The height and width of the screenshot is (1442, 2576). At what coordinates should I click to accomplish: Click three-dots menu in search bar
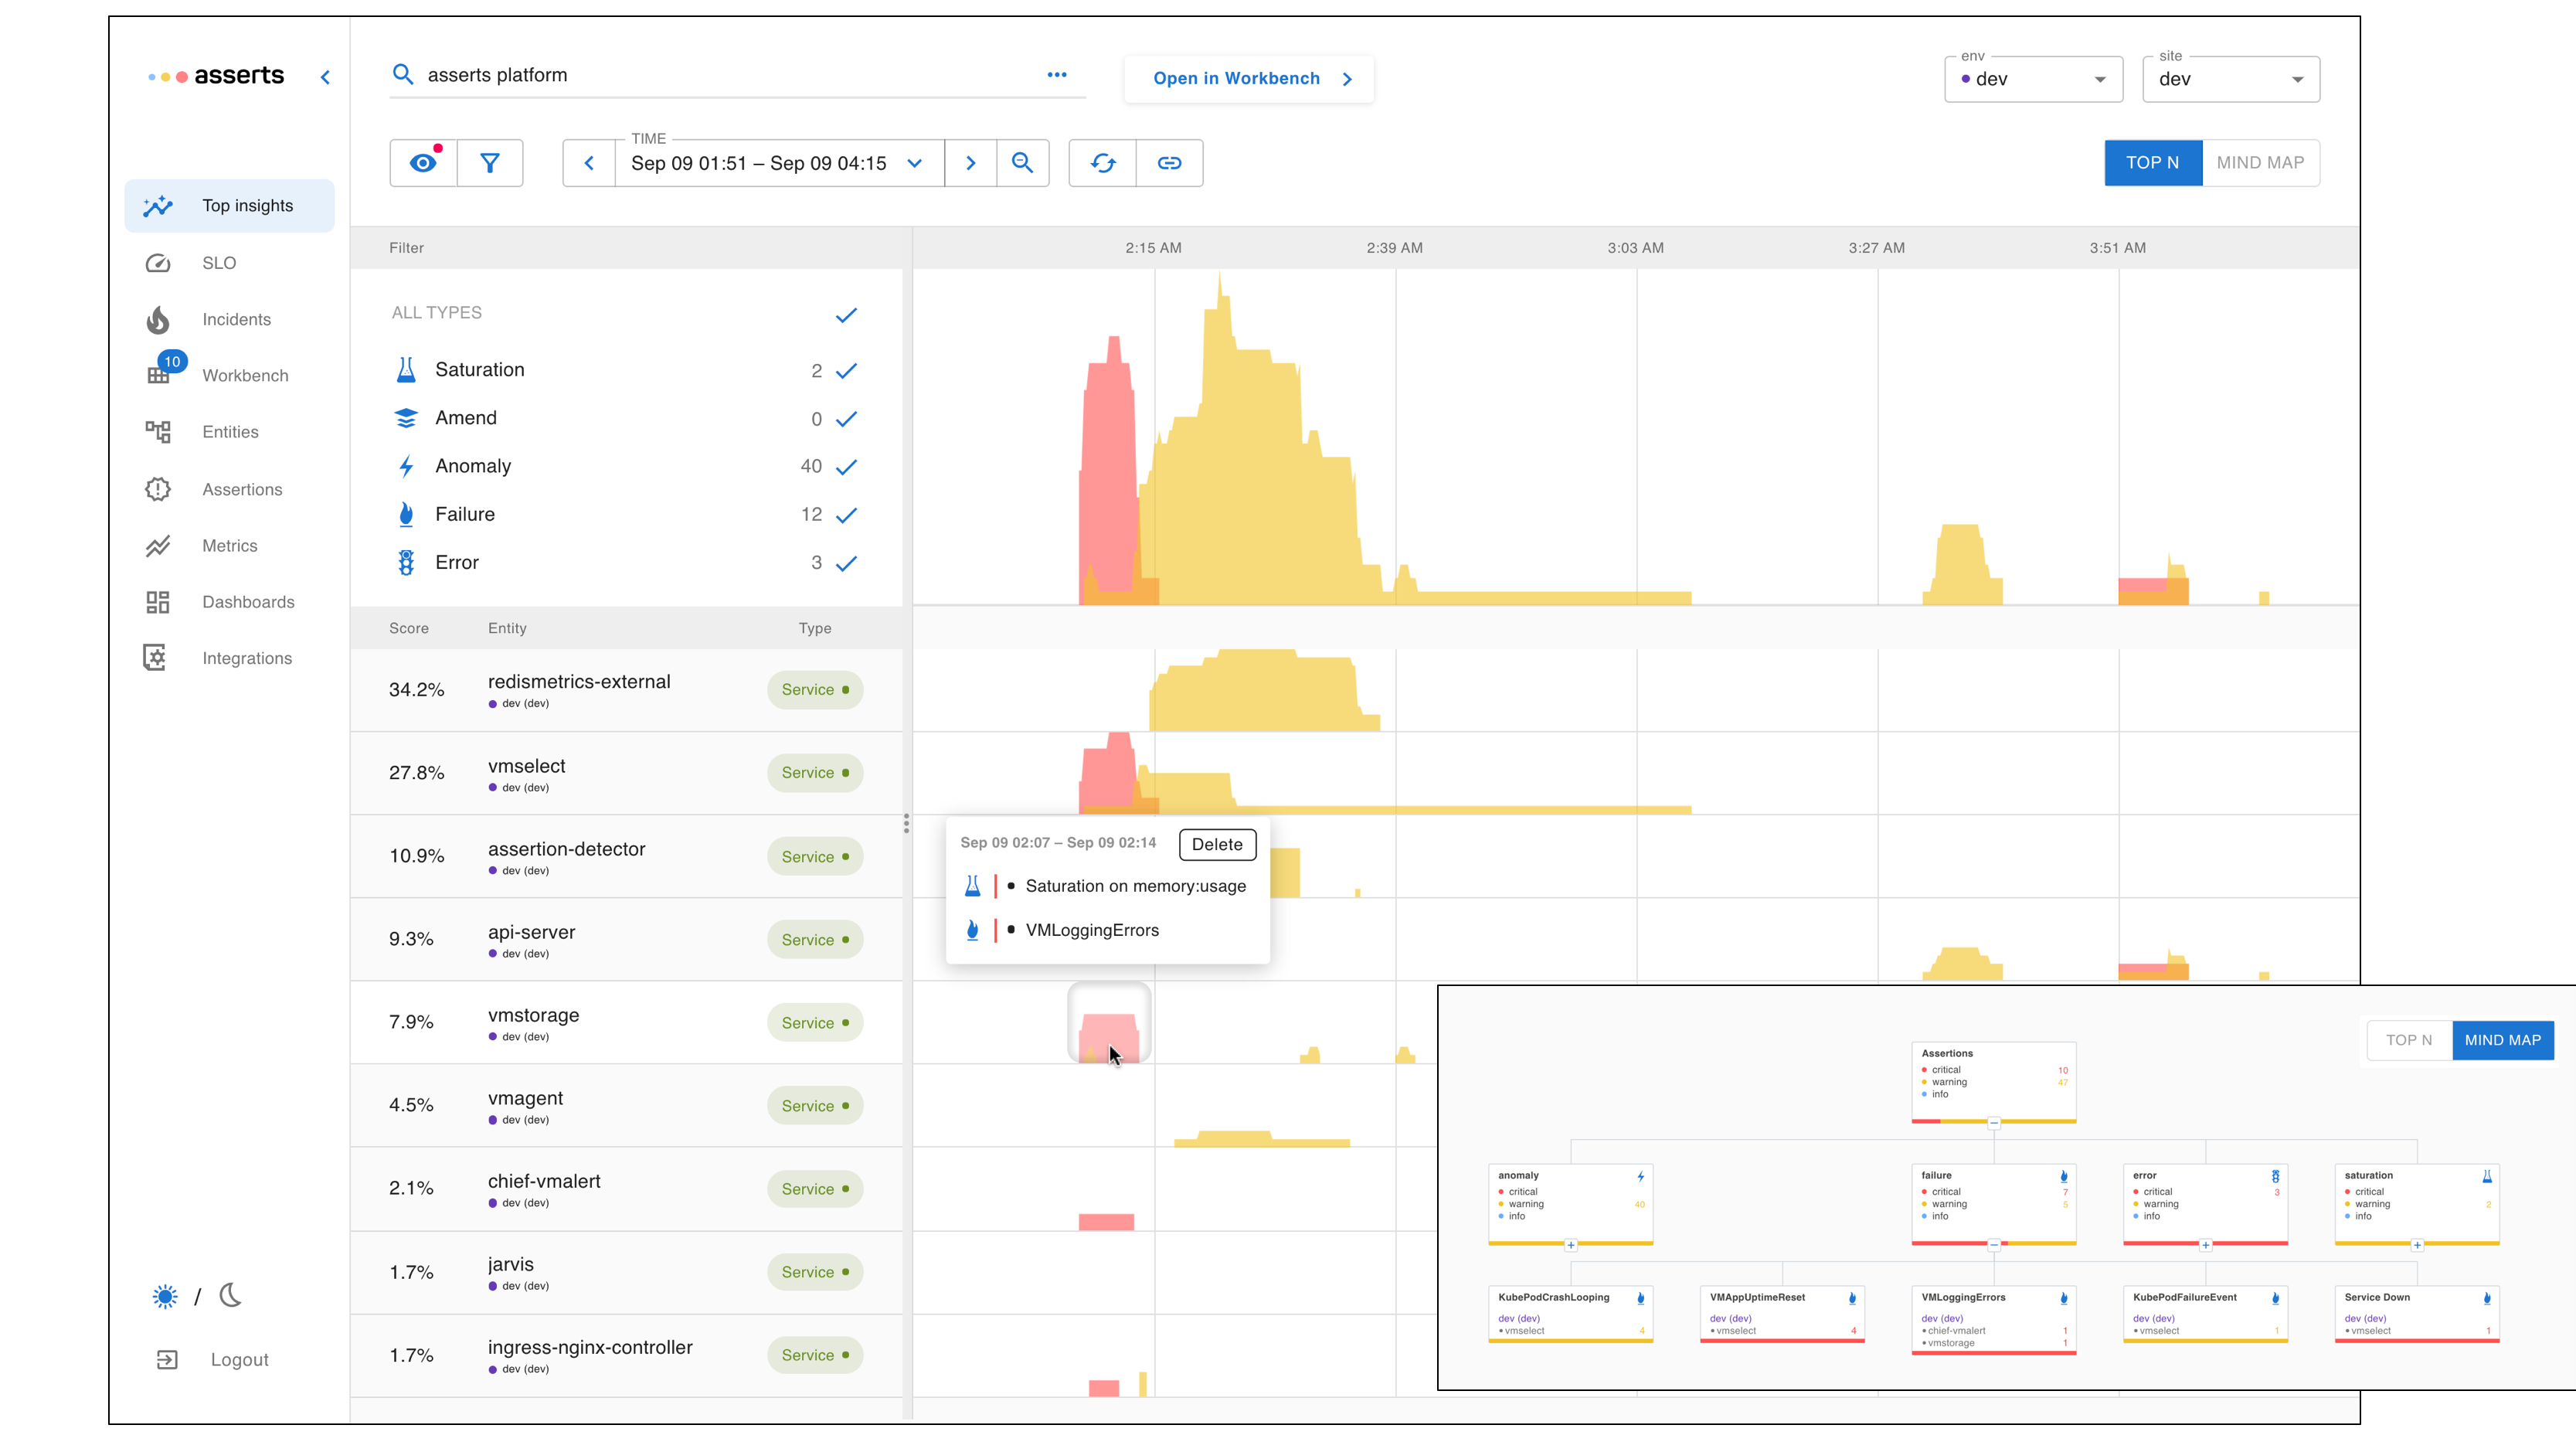[x=1057, y=75]
